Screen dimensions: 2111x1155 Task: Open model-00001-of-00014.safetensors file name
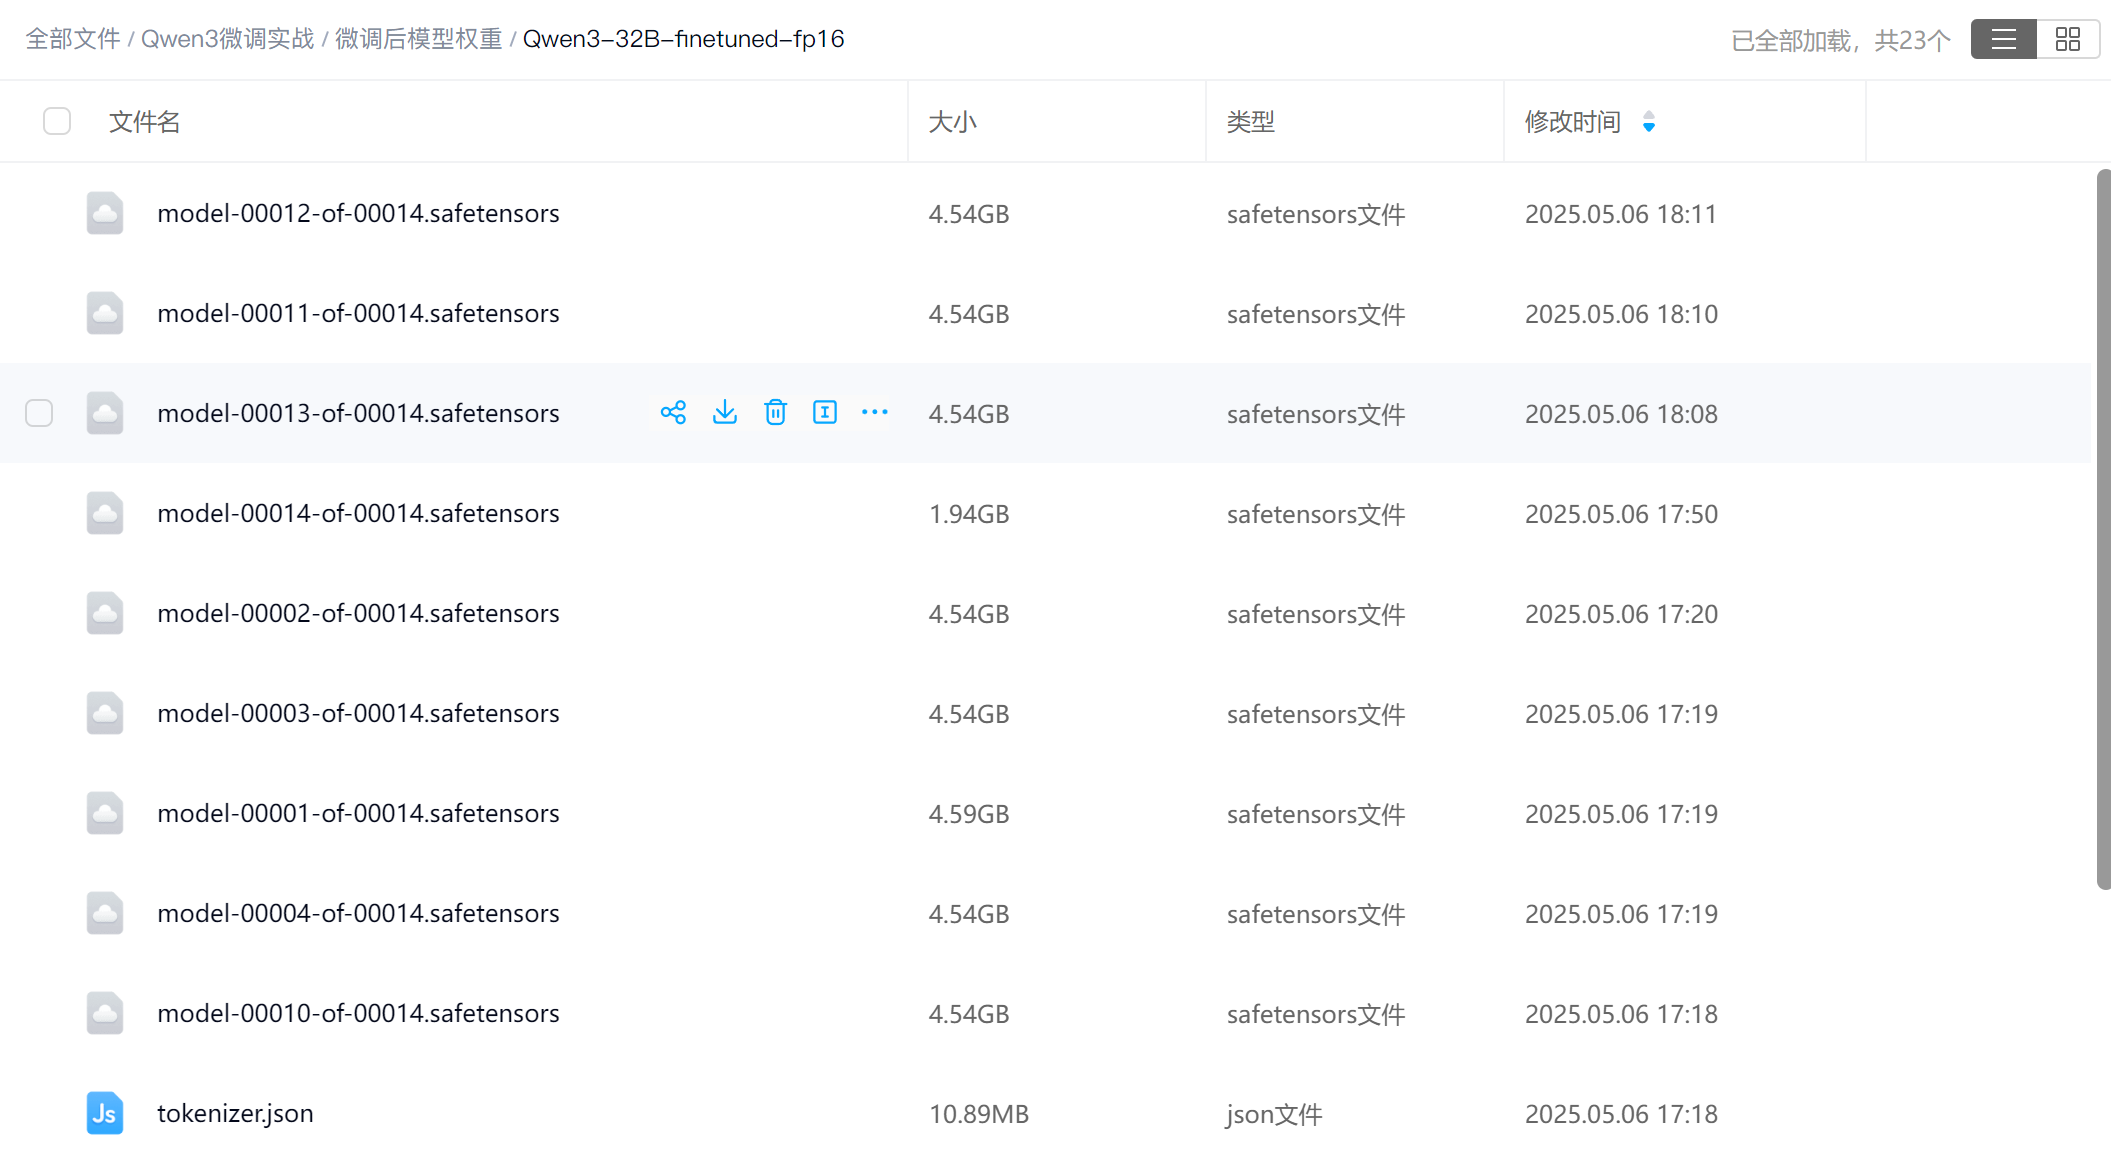pyautogui.click(x=358, y=813)
